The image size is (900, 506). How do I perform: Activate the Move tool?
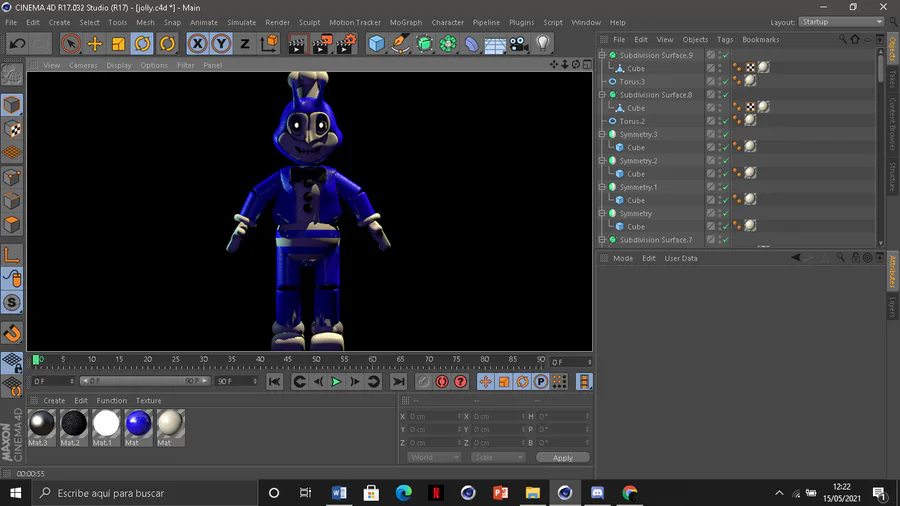coord(95,44)
